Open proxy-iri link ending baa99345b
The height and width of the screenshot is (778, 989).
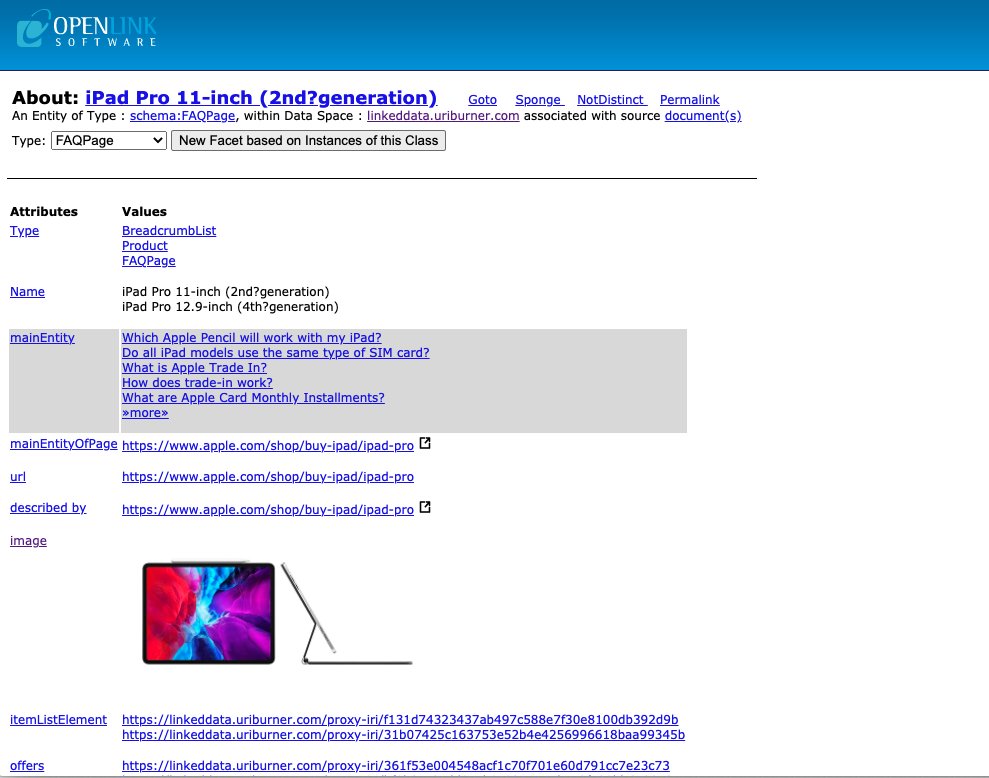403,734
